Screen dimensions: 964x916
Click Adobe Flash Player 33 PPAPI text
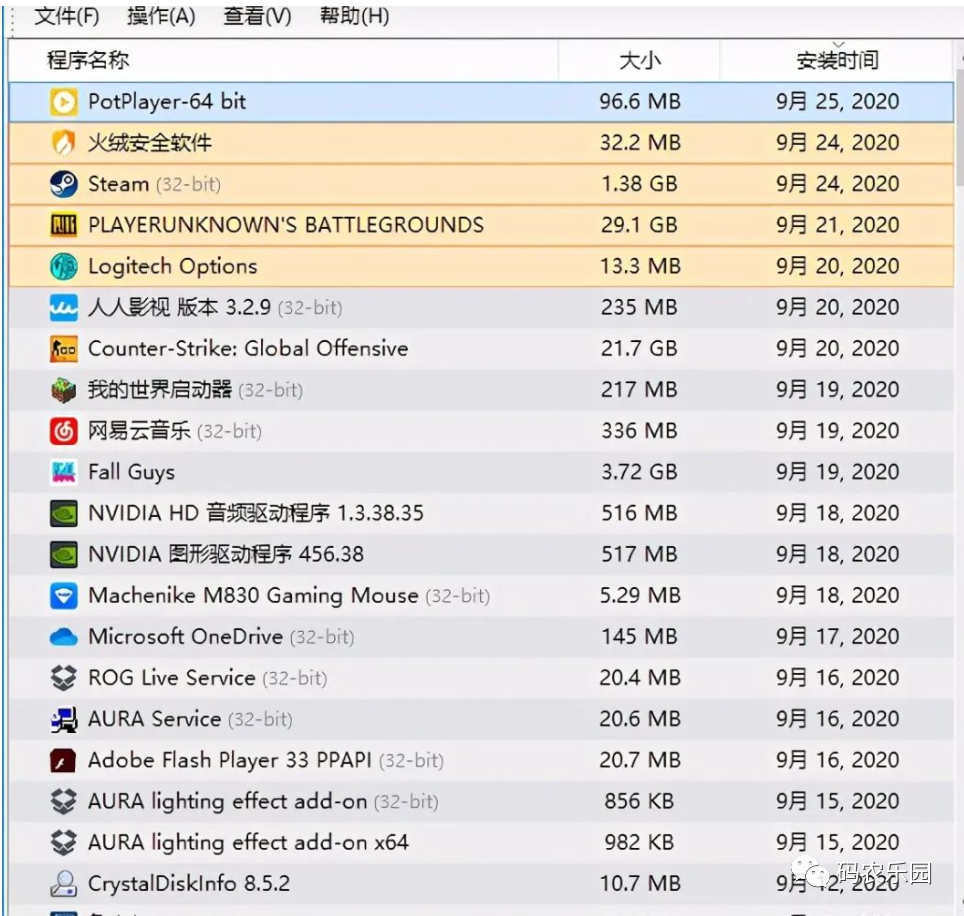[x=230, y=760]
